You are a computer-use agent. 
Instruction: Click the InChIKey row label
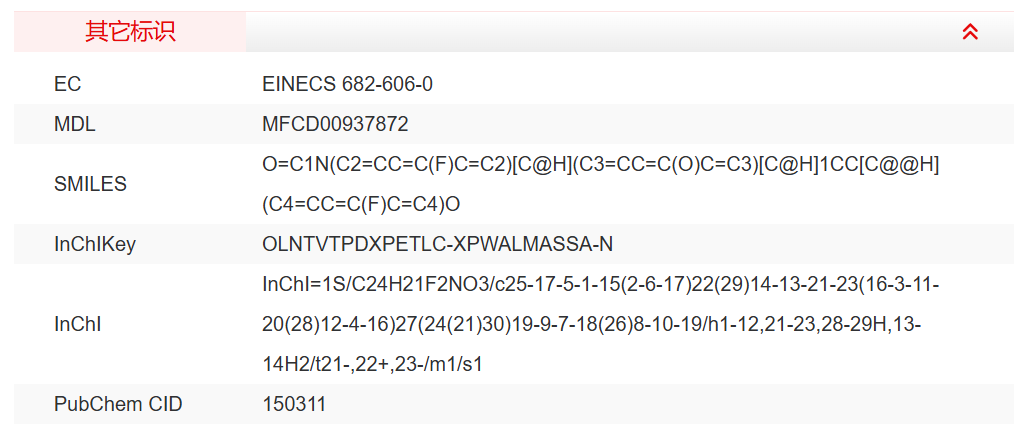[x=95, y=245]
